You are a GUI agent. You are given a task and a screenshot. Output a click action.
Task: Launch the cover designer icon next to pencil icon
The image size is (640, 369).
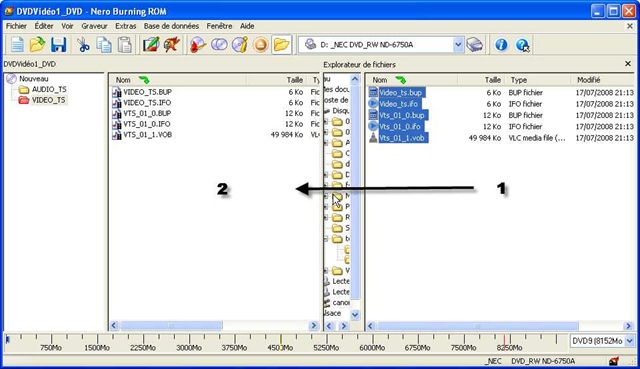[x=171, y=44]
